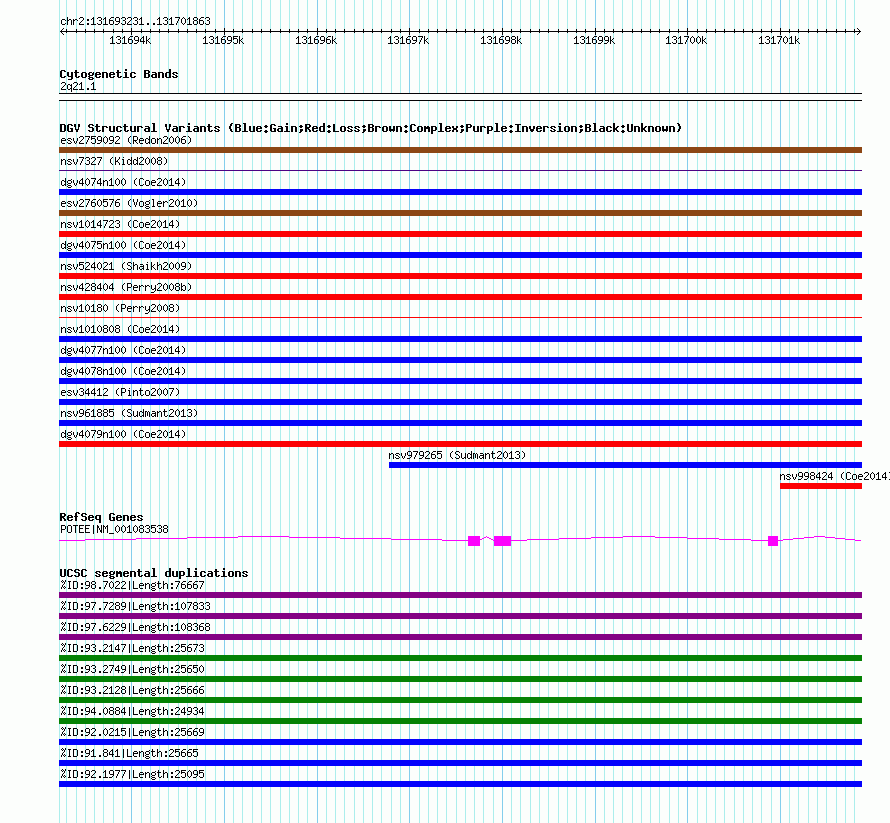890x823 pixels.
Task: Click the brown esv2760576 complex bar
Action: [460, 213]
